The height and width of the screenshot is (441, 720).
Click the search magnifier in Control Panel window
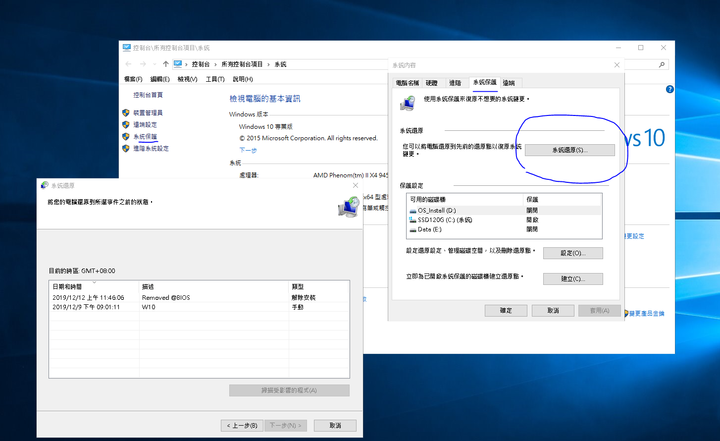(662, 65)
